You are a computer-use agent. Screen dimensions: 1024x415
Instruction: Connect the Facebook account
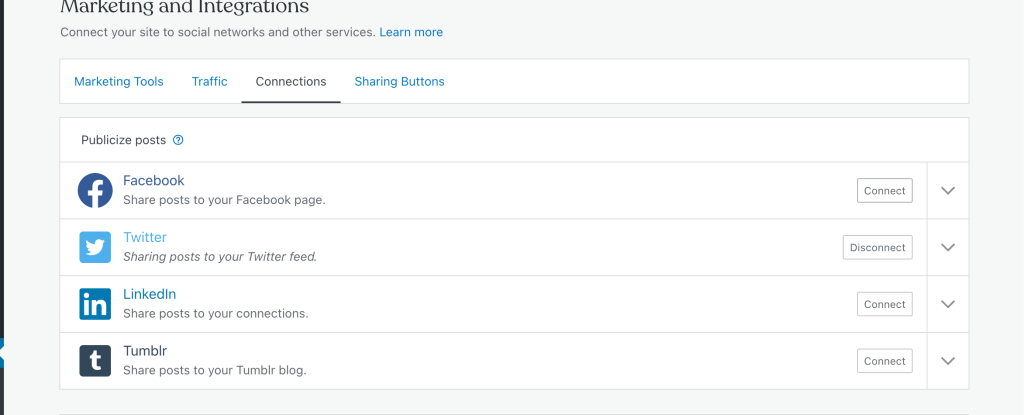(885, 191)
